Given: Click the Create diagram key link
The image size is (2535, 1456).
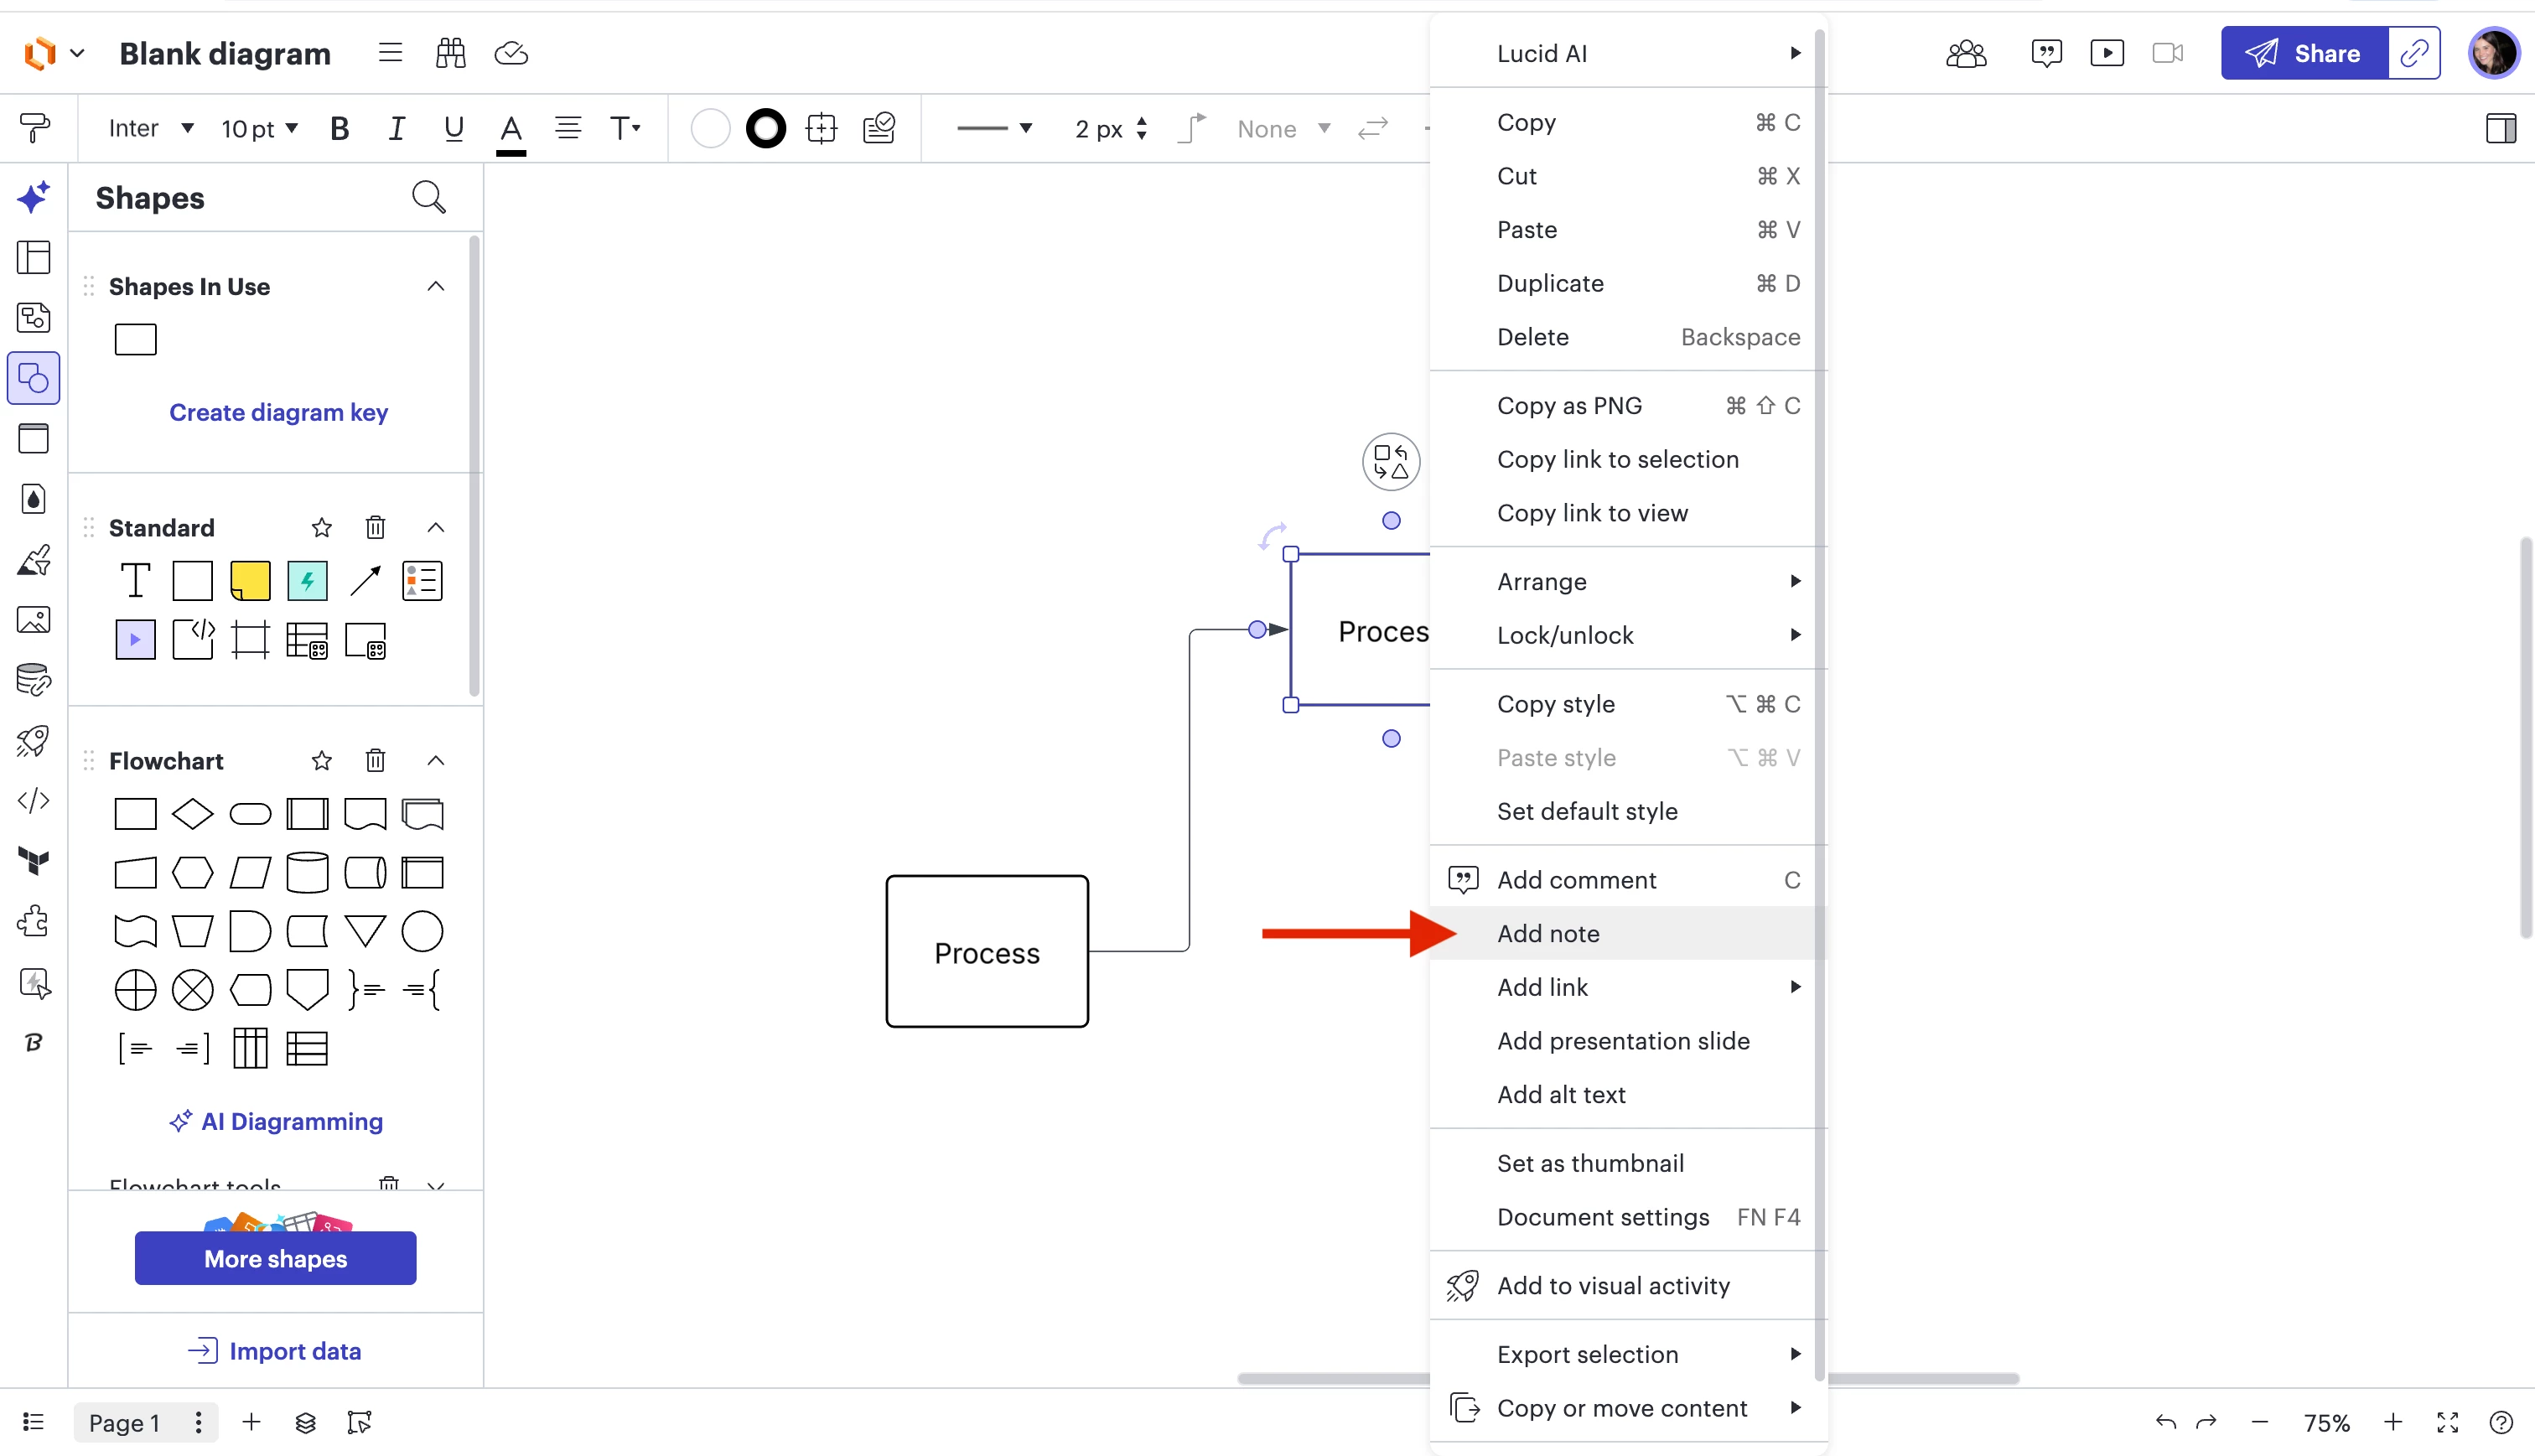Looking at the screenshot, I should coord(278,412).
